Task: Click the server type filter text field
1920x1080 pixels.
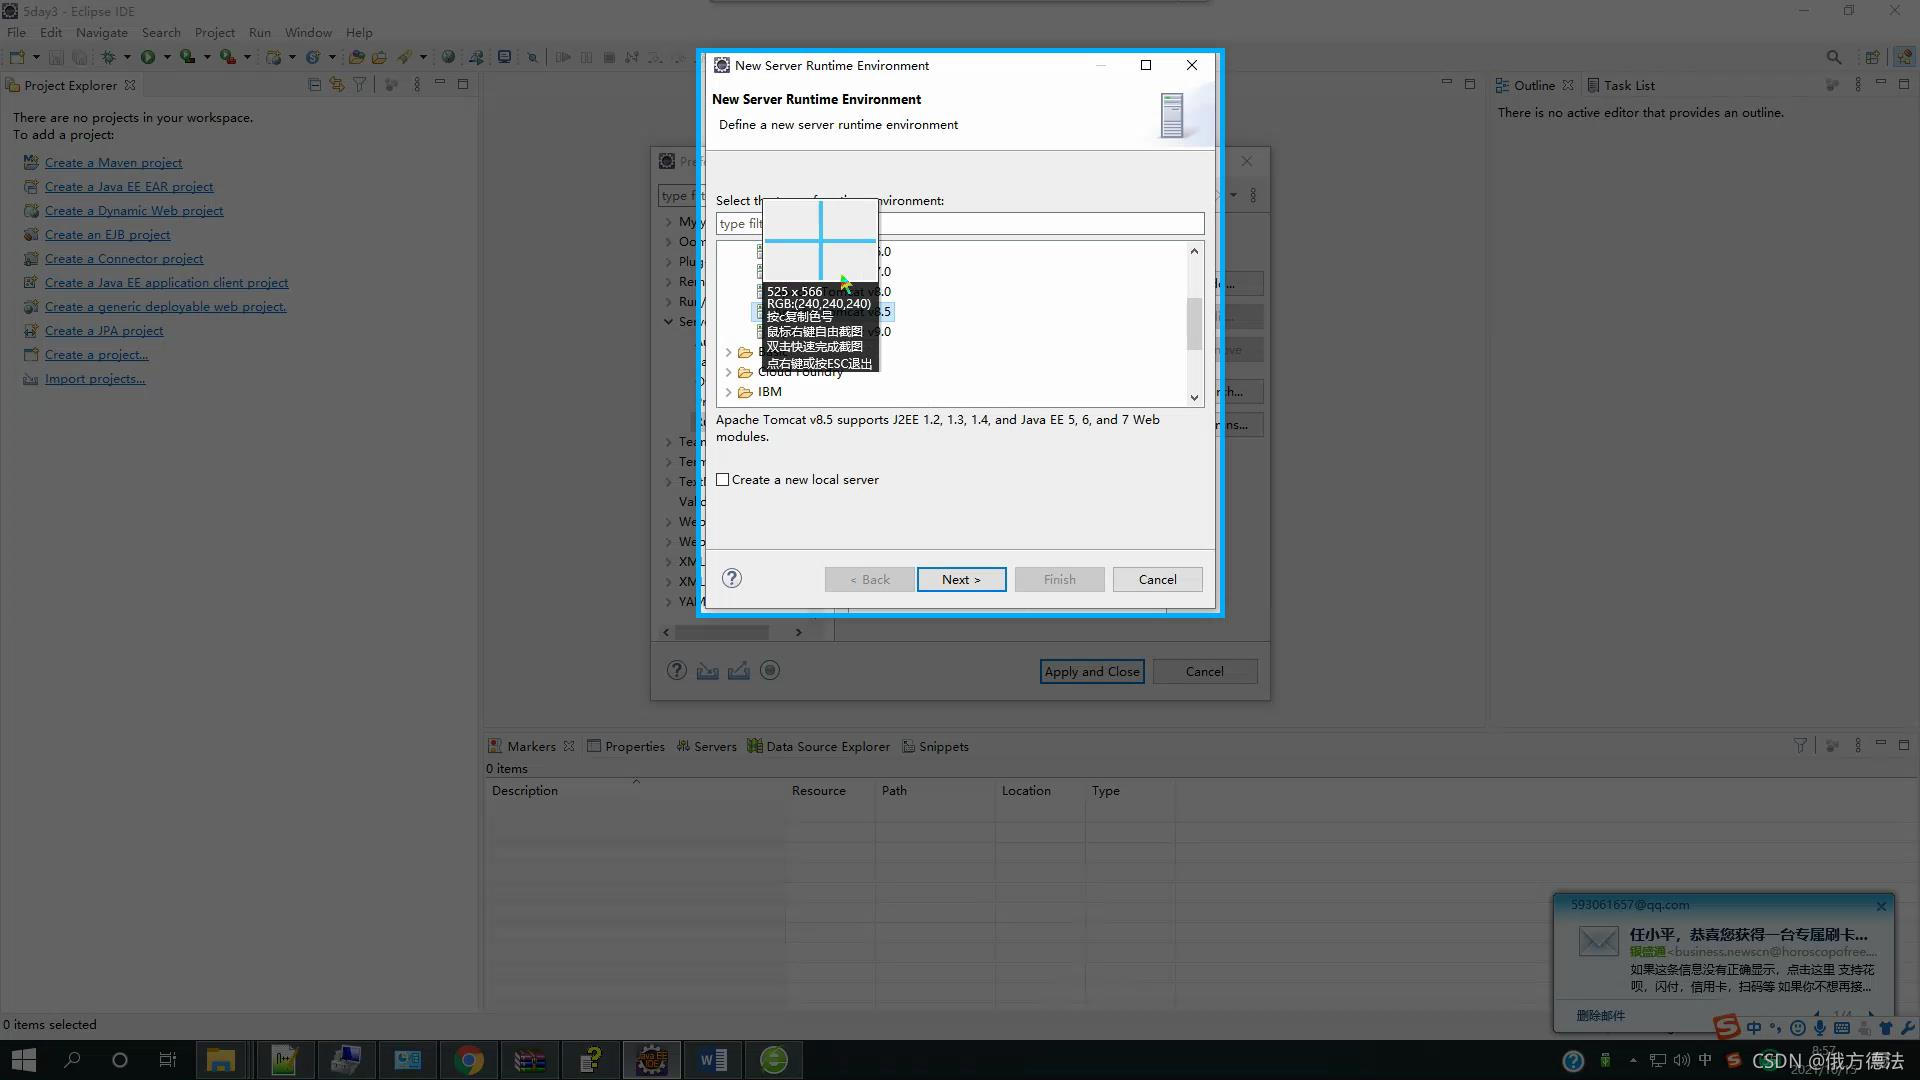Action: [960, 223]
